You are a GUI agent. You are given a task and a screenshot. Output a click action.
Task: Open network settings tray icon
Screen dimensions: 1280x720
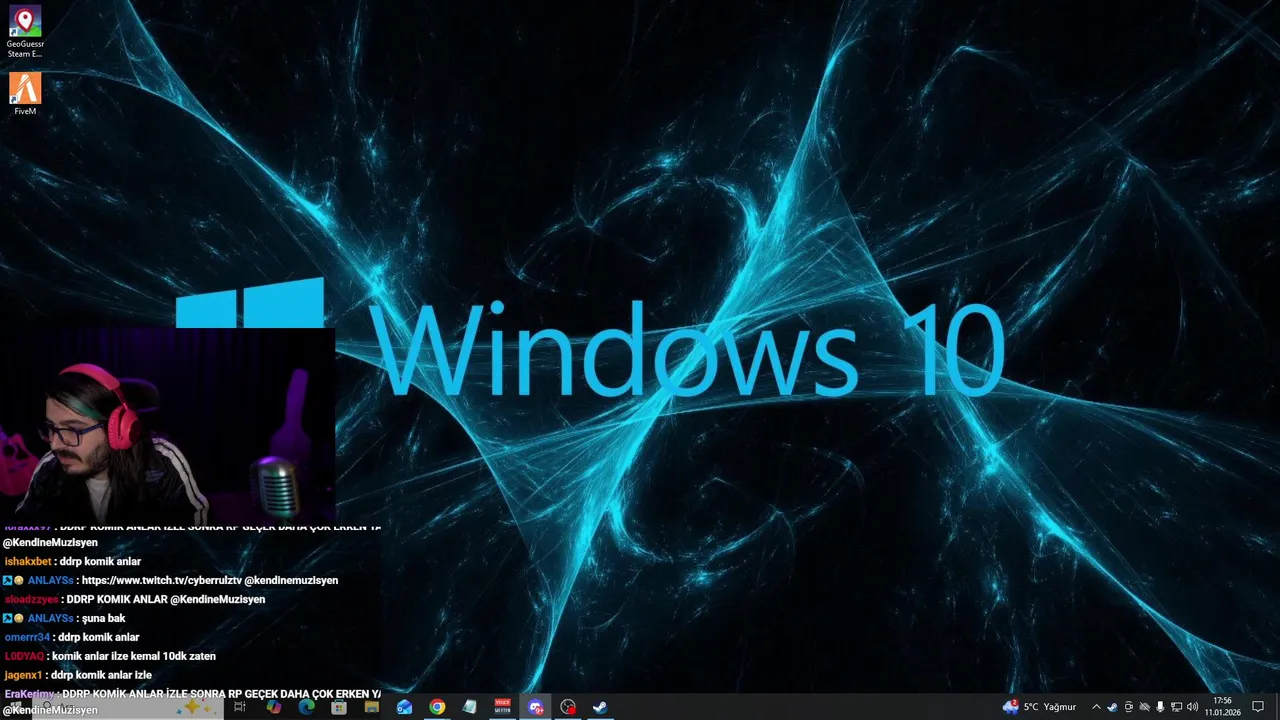[1176, 707]
